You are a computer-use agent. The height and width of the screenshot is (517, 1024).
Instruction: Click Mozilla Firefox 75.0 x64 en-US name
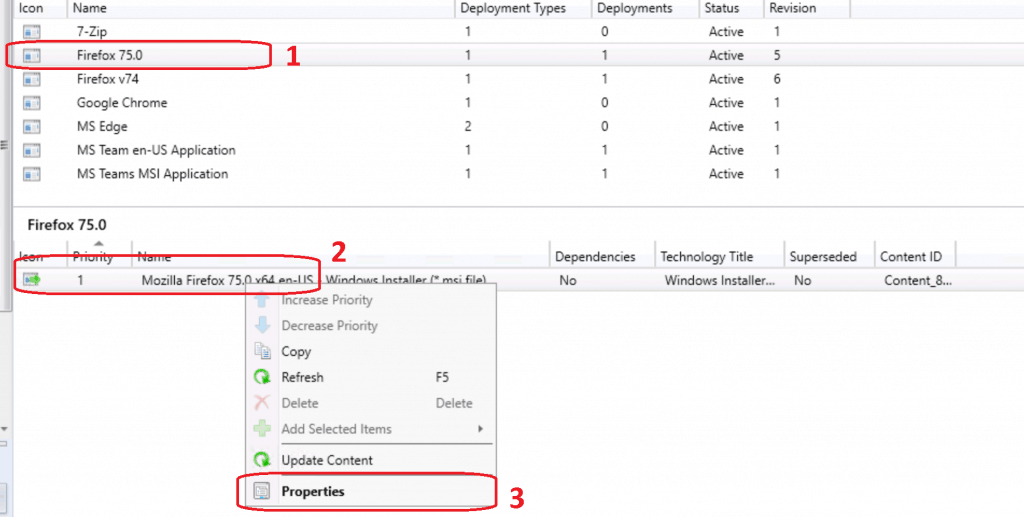227,280
